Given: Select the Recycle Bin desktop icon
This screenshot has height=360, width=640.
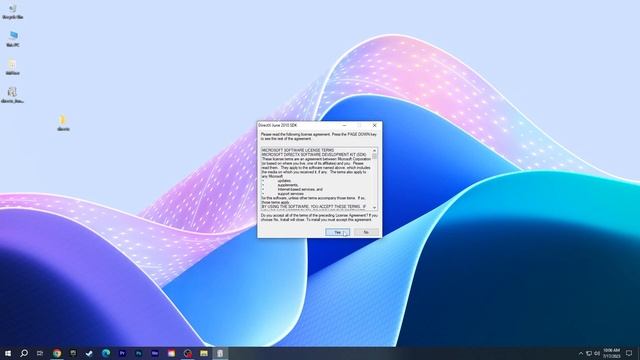Looking at the screenshot, I should [x=13, y=11].
